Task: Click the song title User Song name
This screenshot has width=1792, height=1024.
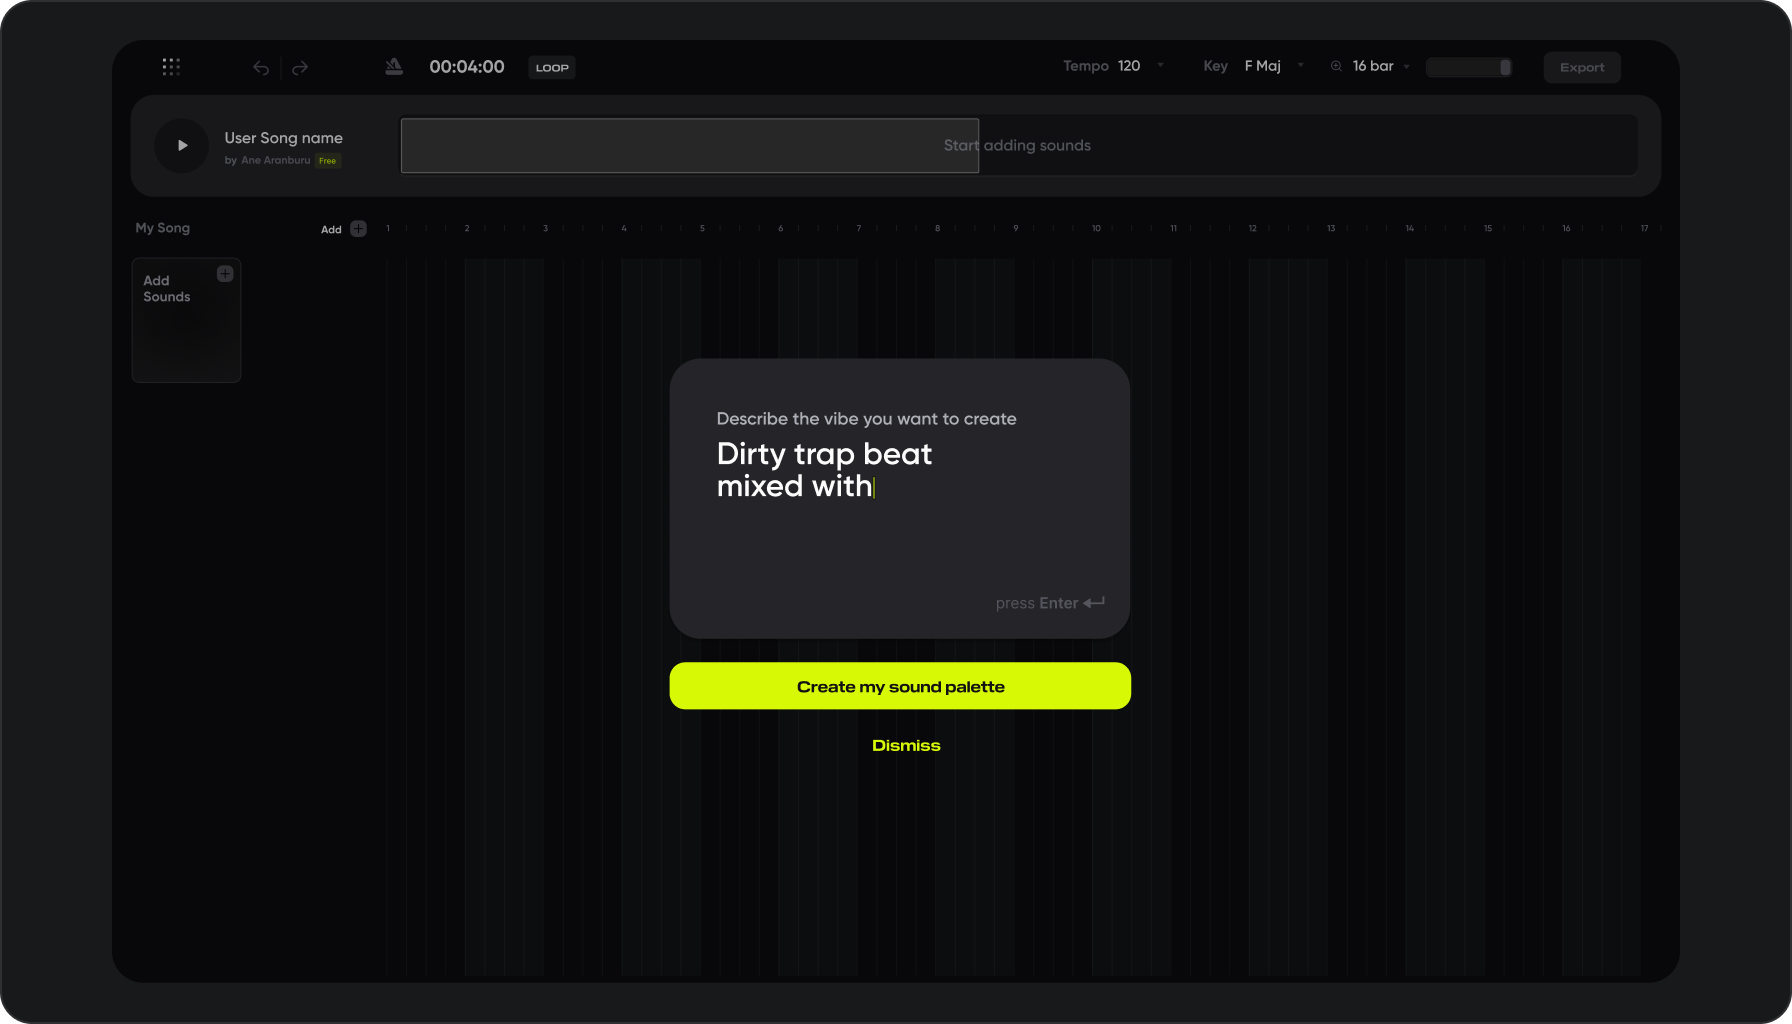Action: coord(284,137)
